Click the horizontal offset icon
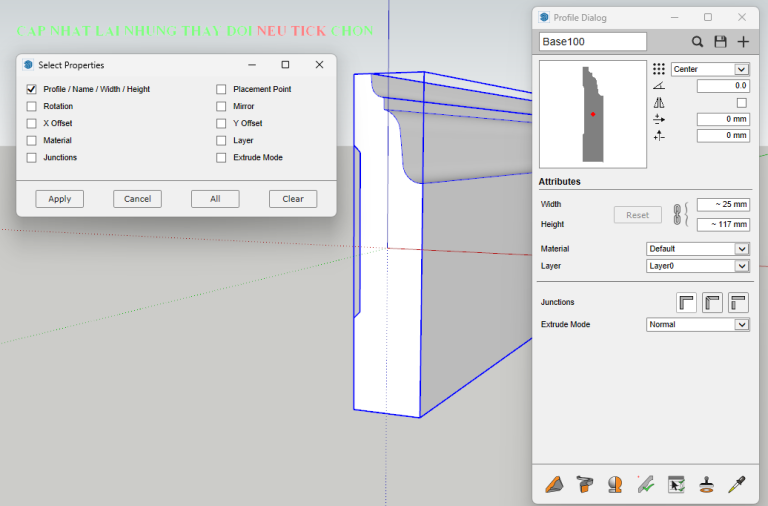Screen dimensions: 768x506 pyautogui.click(x=659, y=119)
